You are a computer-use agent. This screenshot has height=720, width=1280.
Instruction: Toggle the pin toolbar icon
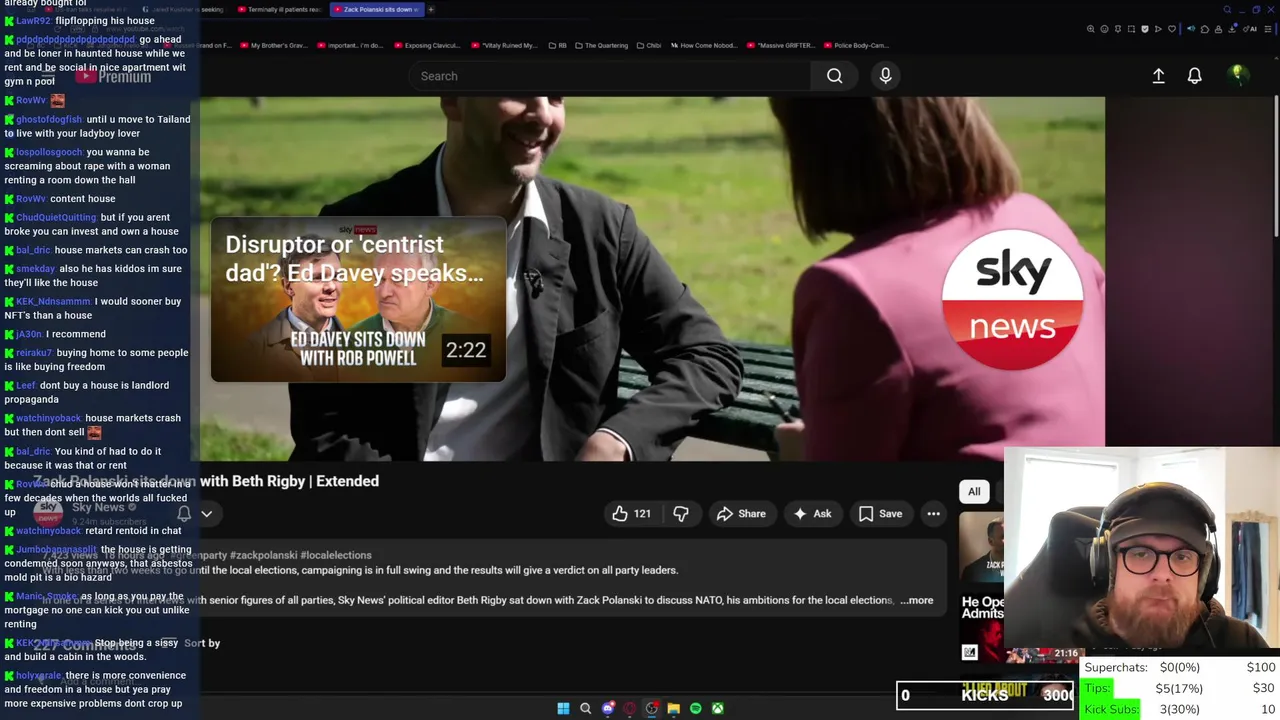click(x=1118, y=29)
